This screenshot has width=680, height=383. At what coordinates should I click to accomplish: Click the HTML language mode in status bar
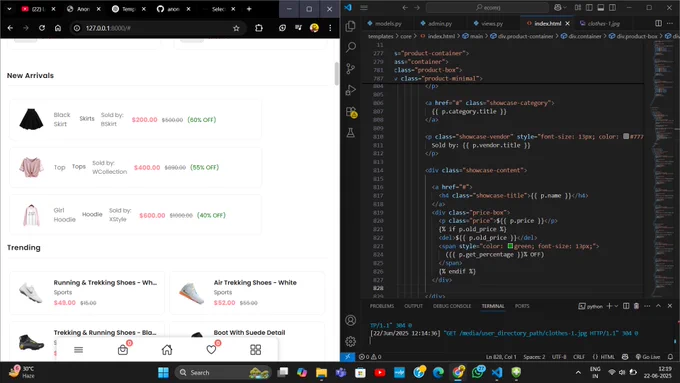608,357
